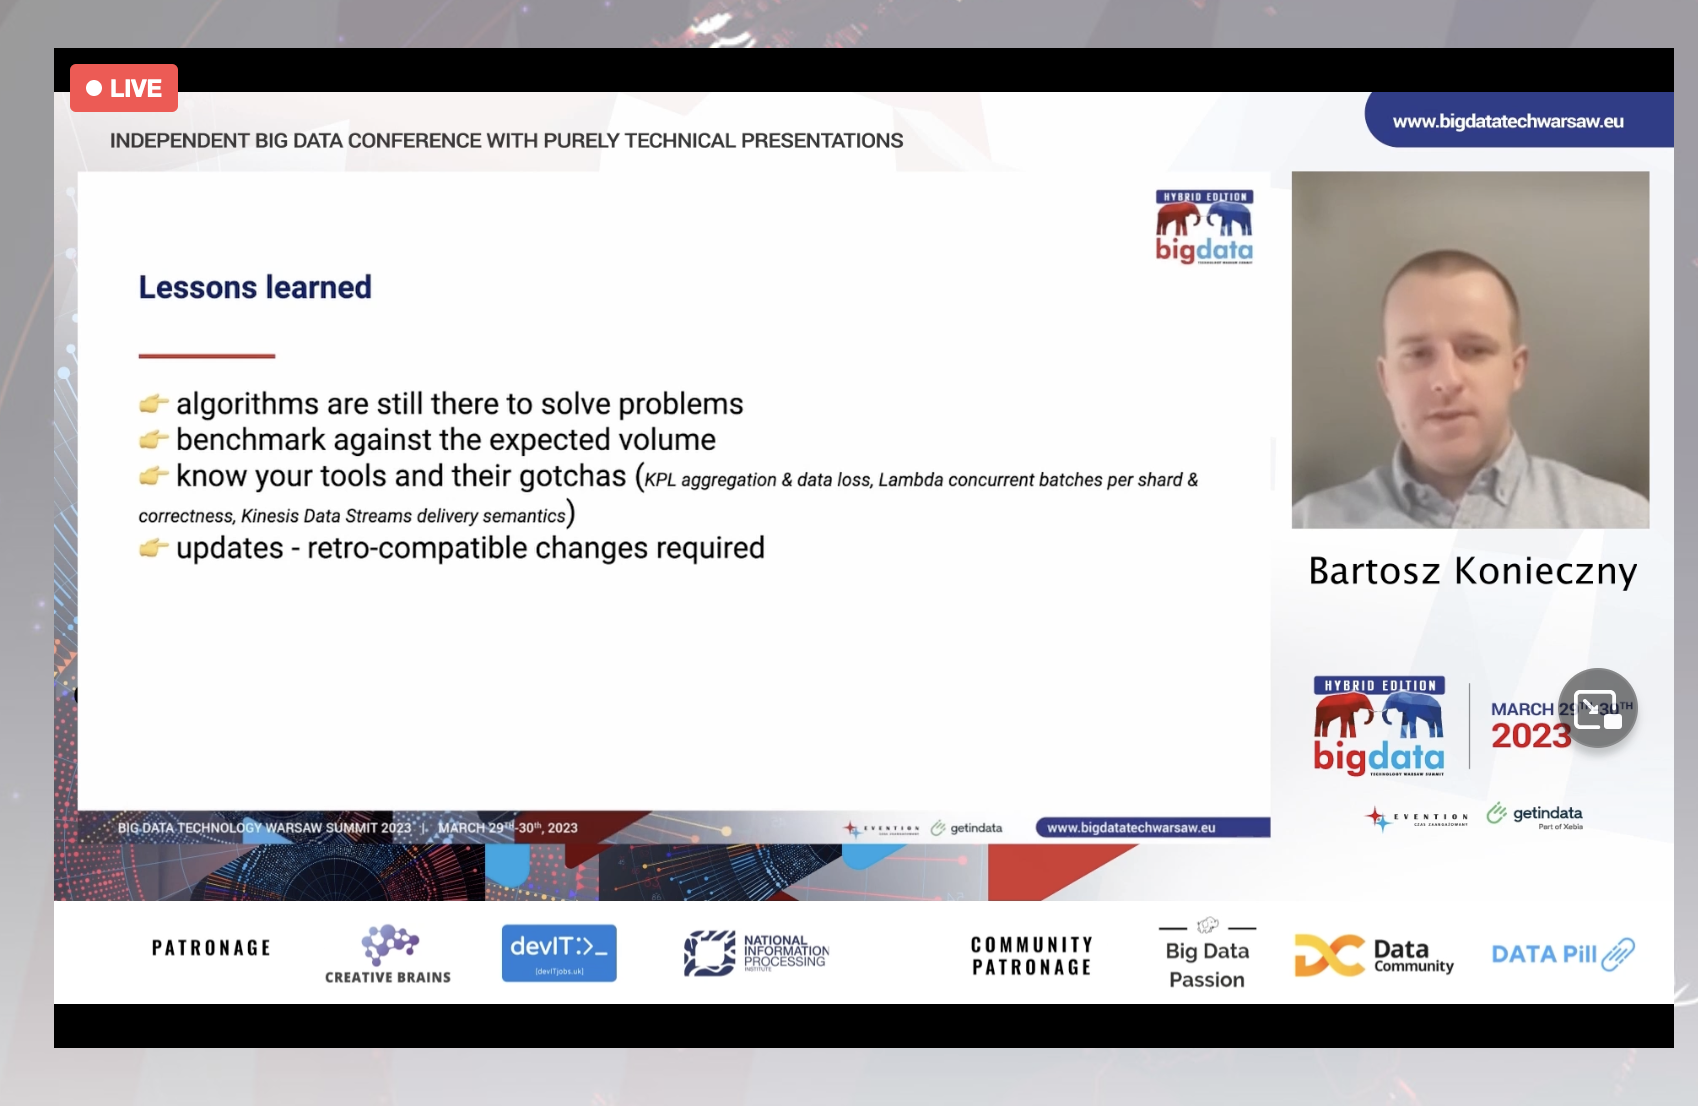Click the getindata logo in slide footer
This screenshot has height=1106, width=1698.
tap(966, 828)
